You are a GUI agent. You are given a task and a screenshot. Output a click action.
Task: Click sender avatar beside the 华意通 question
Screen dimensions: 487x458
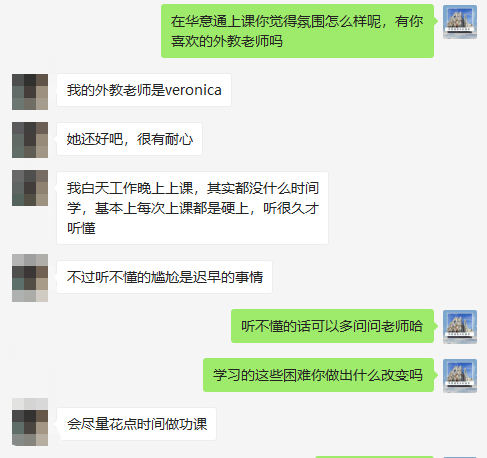pyautogui.click(x=460, y=22)
